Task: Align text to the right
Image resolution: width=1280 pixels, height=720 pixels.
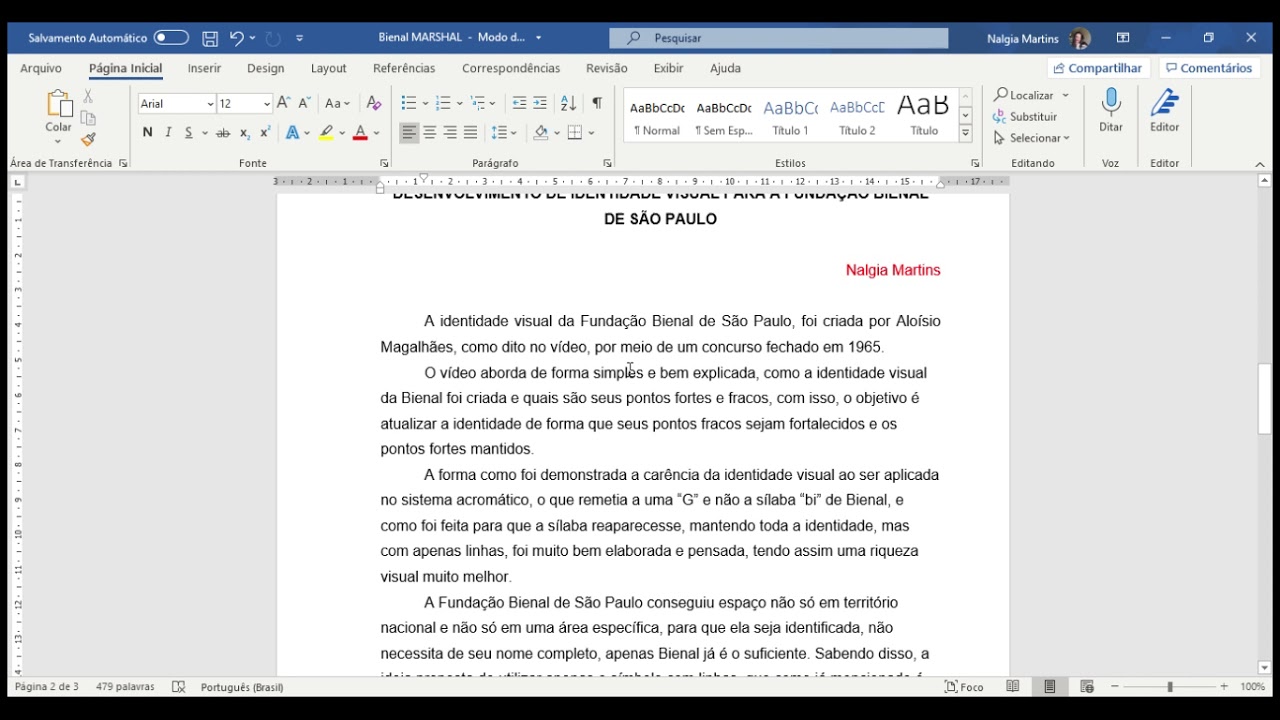Action: click(x=450, y=133)
